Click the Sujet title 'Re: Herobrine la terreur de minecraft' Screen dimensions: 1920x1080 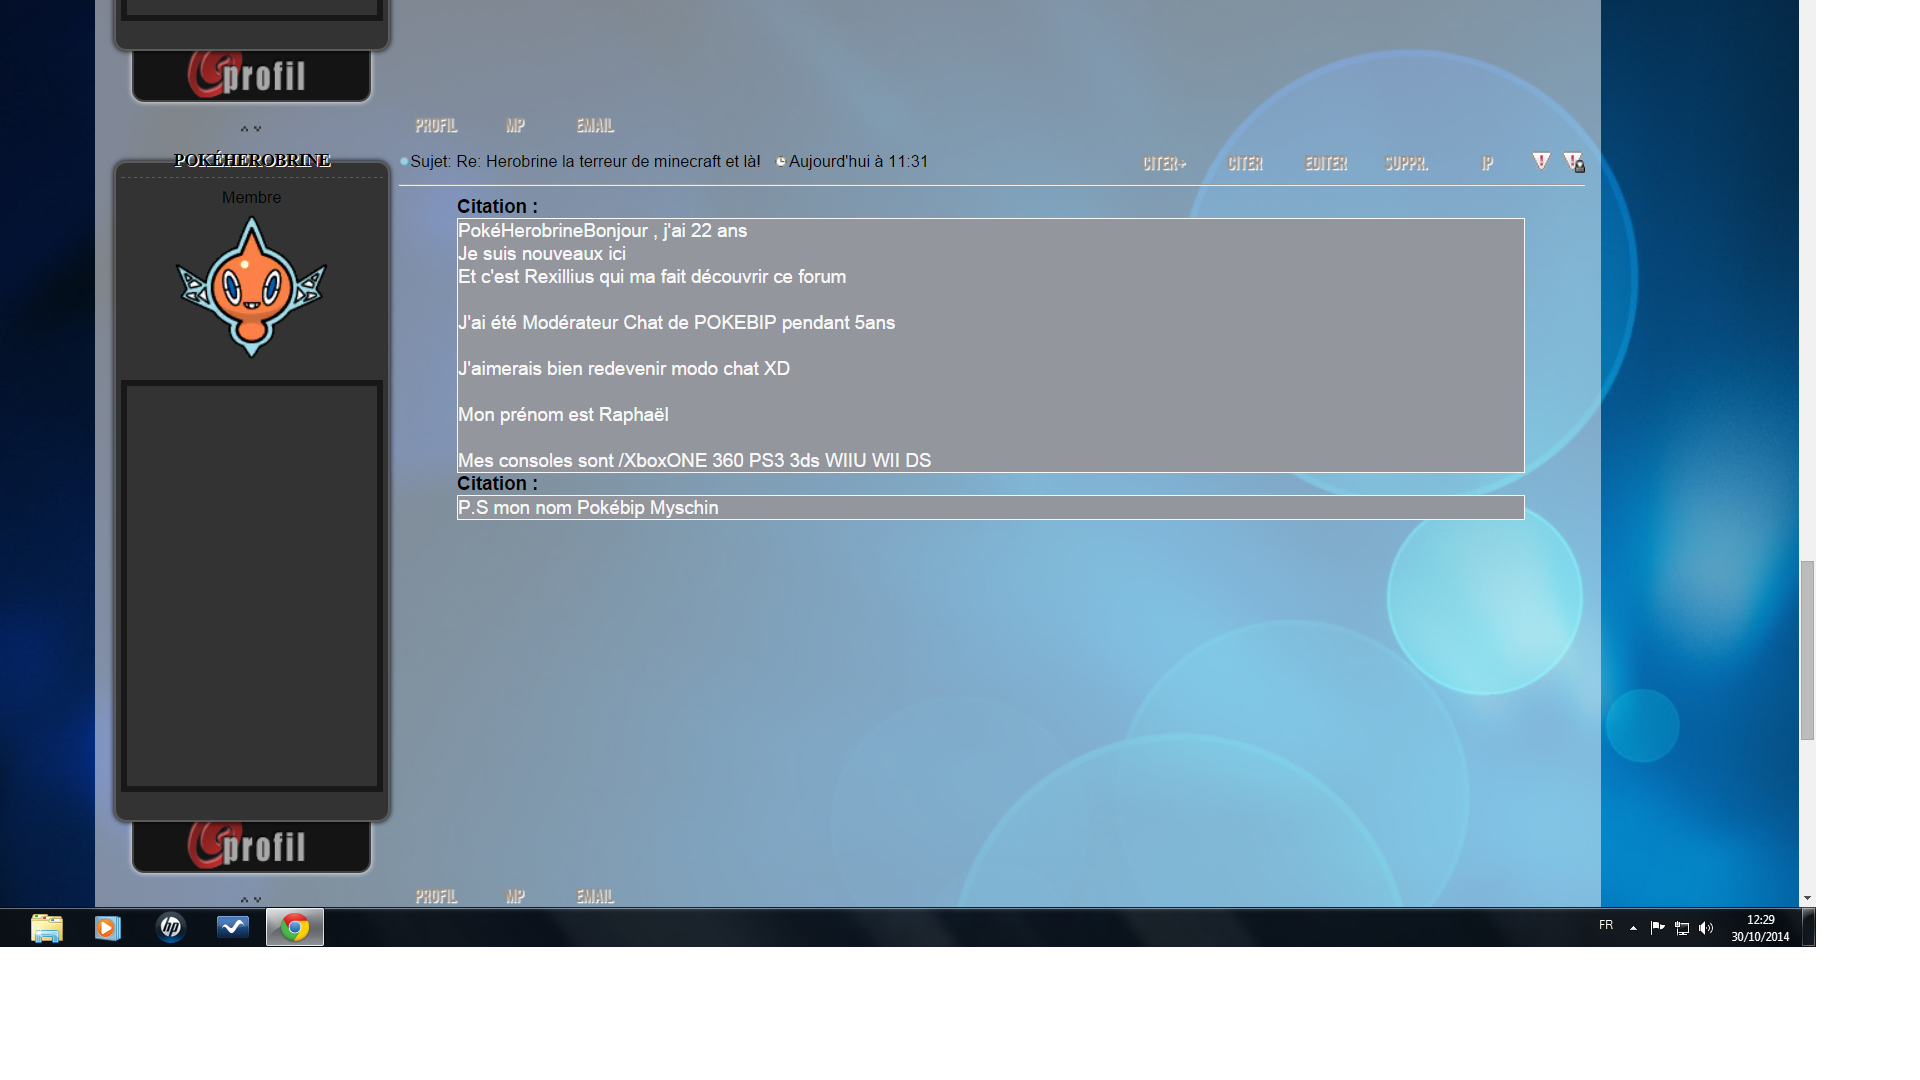pyautogui.click(x=608, y=162)
